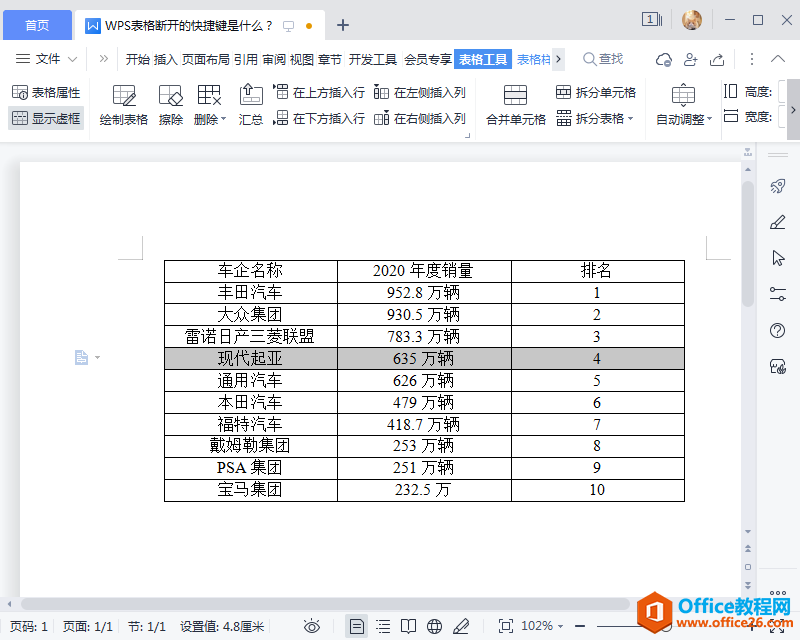Switch to the 开始 tab

pos(138,60)
